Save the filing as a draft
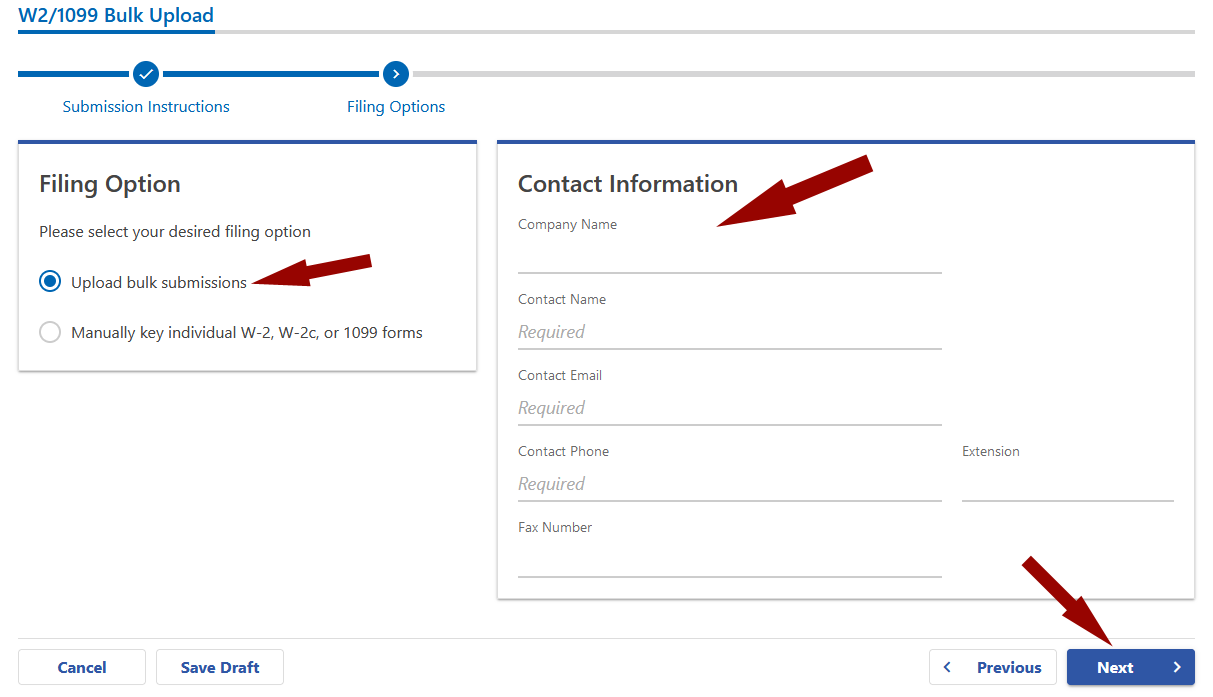This screenshot has width=1213, height=697. click(x=219, y=667)
